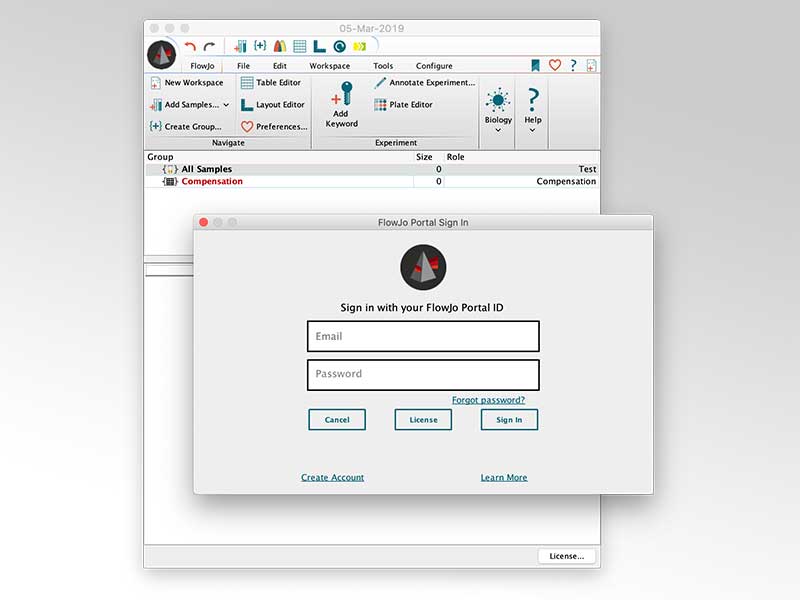Switch to the FlowJo ribbon tab
This screenshot has height=600, width=800.
(202, 66)
